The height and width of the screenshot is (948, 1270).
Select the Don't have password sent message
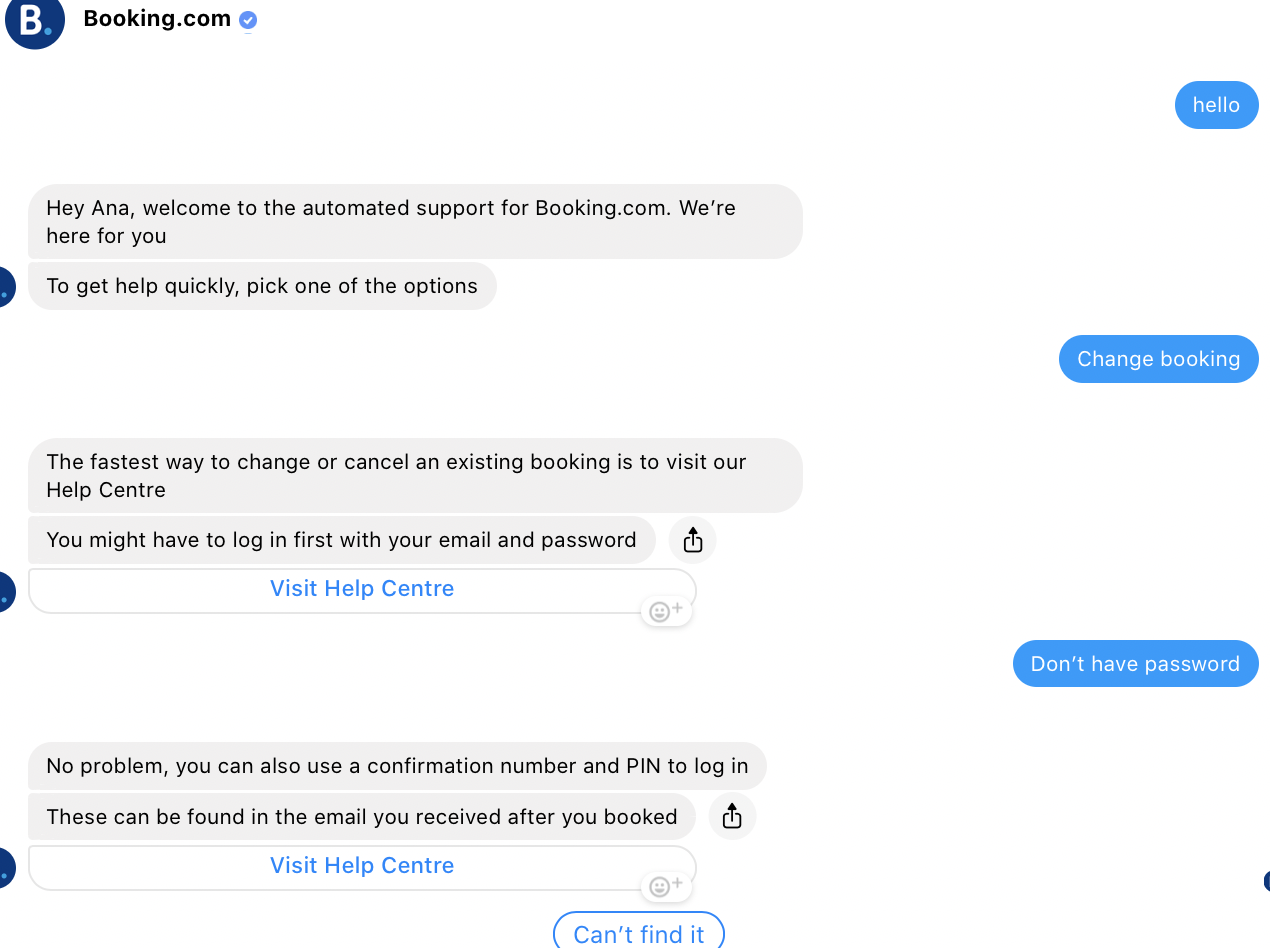point(1135,664)
